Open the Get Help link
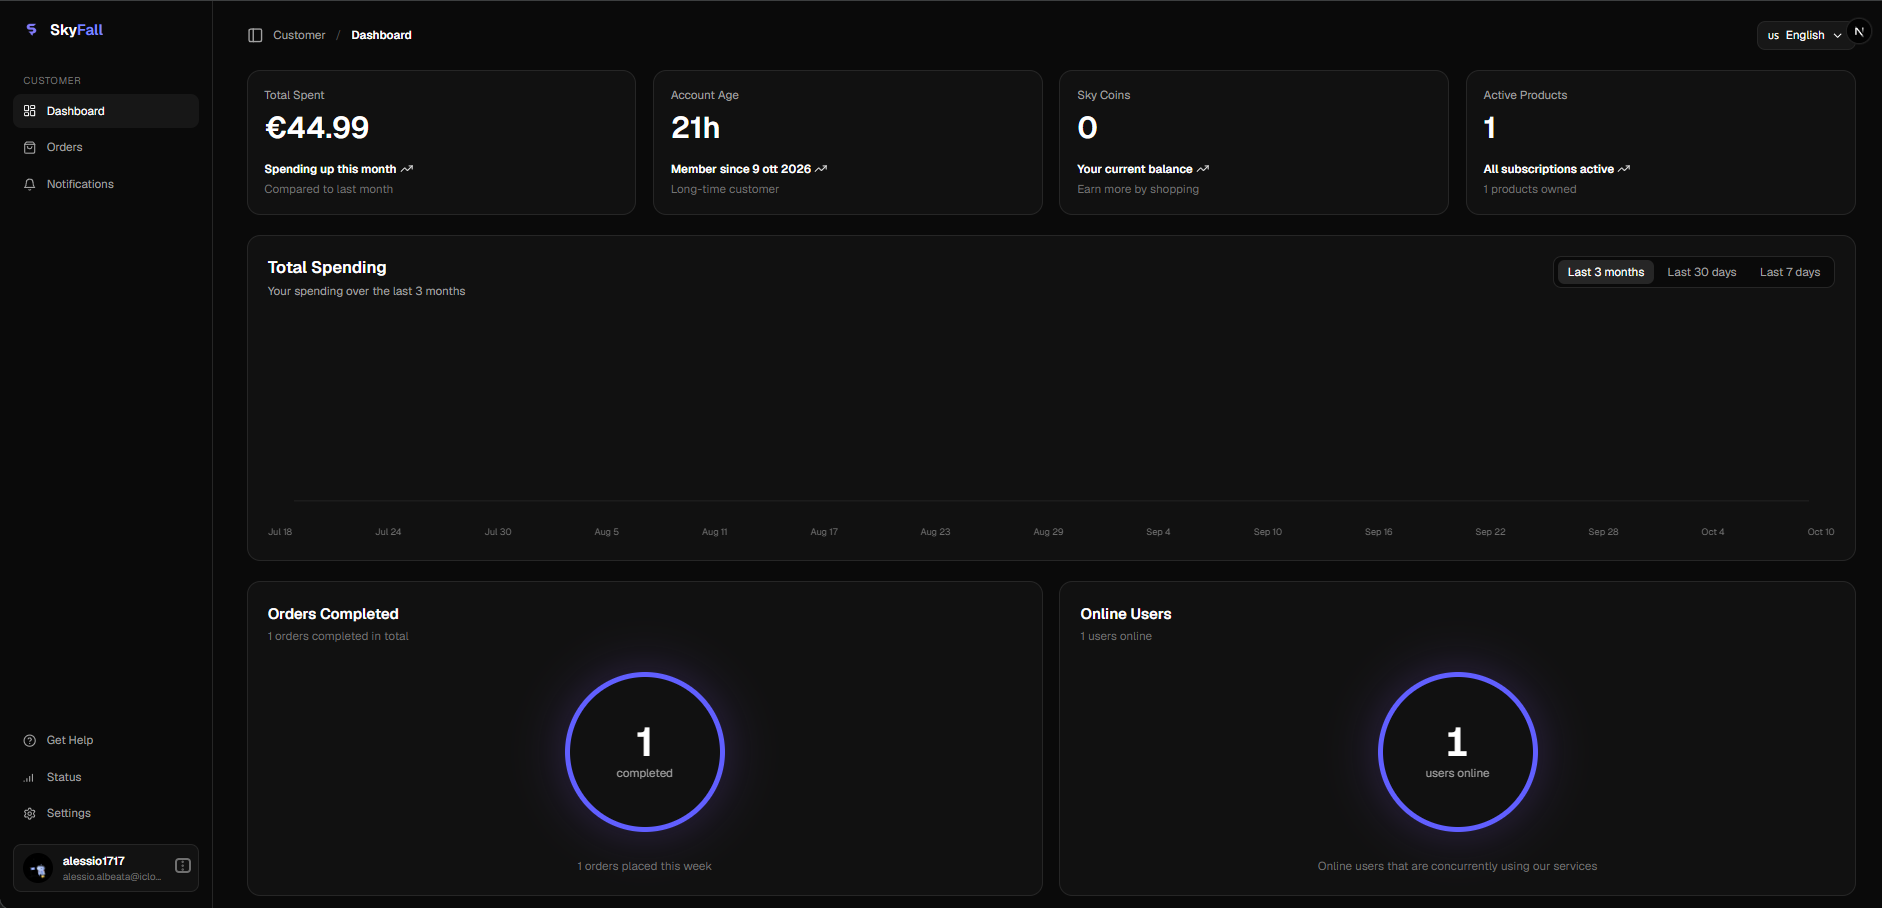The height and width of the screenshot is (908, 1882). pos(106,740)
